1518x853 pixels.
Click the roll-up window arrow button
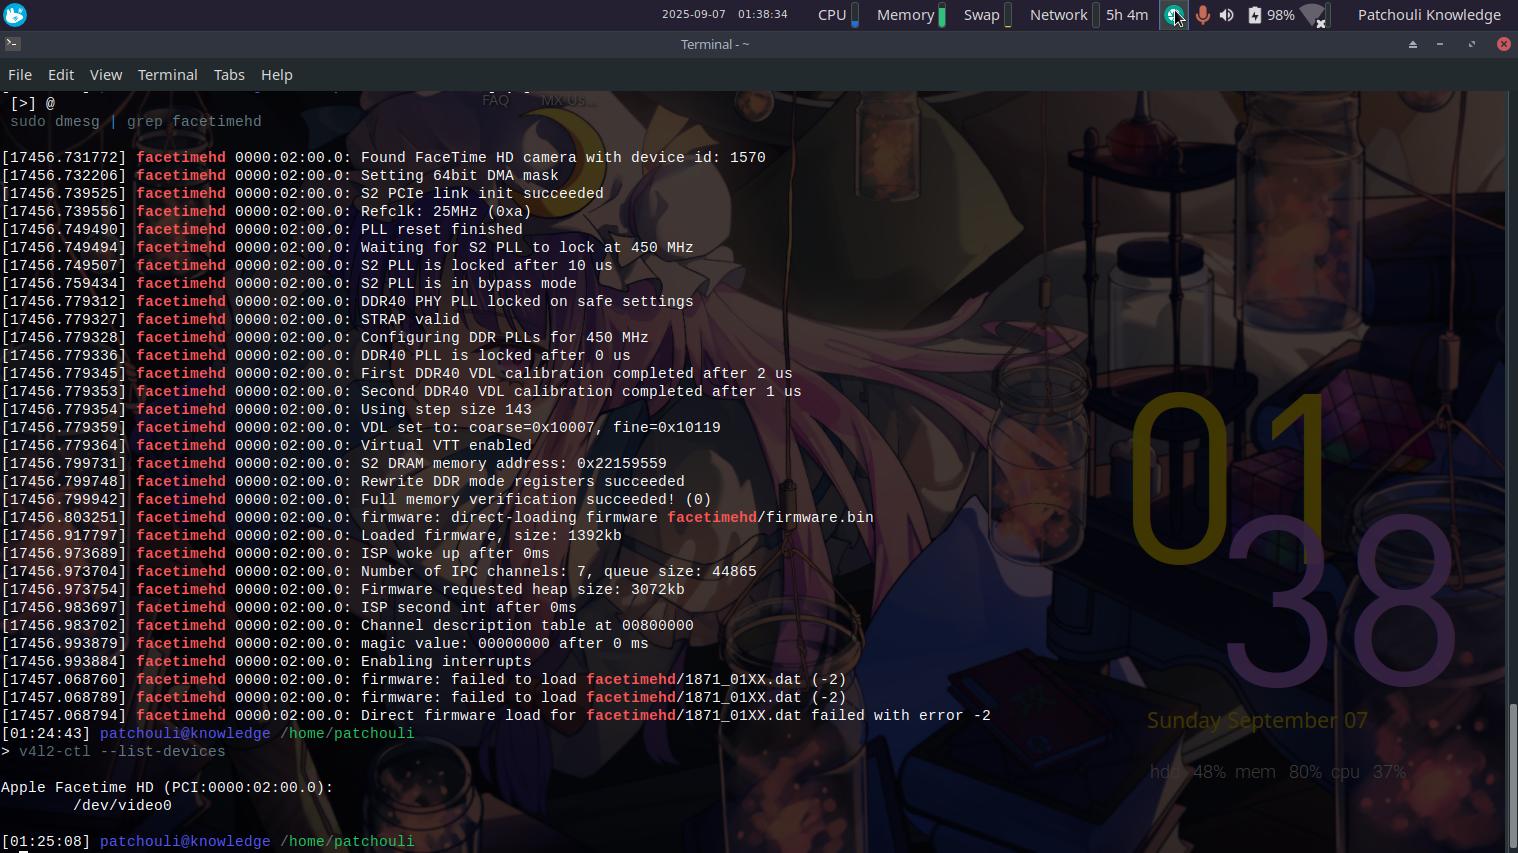(1413, 44)
